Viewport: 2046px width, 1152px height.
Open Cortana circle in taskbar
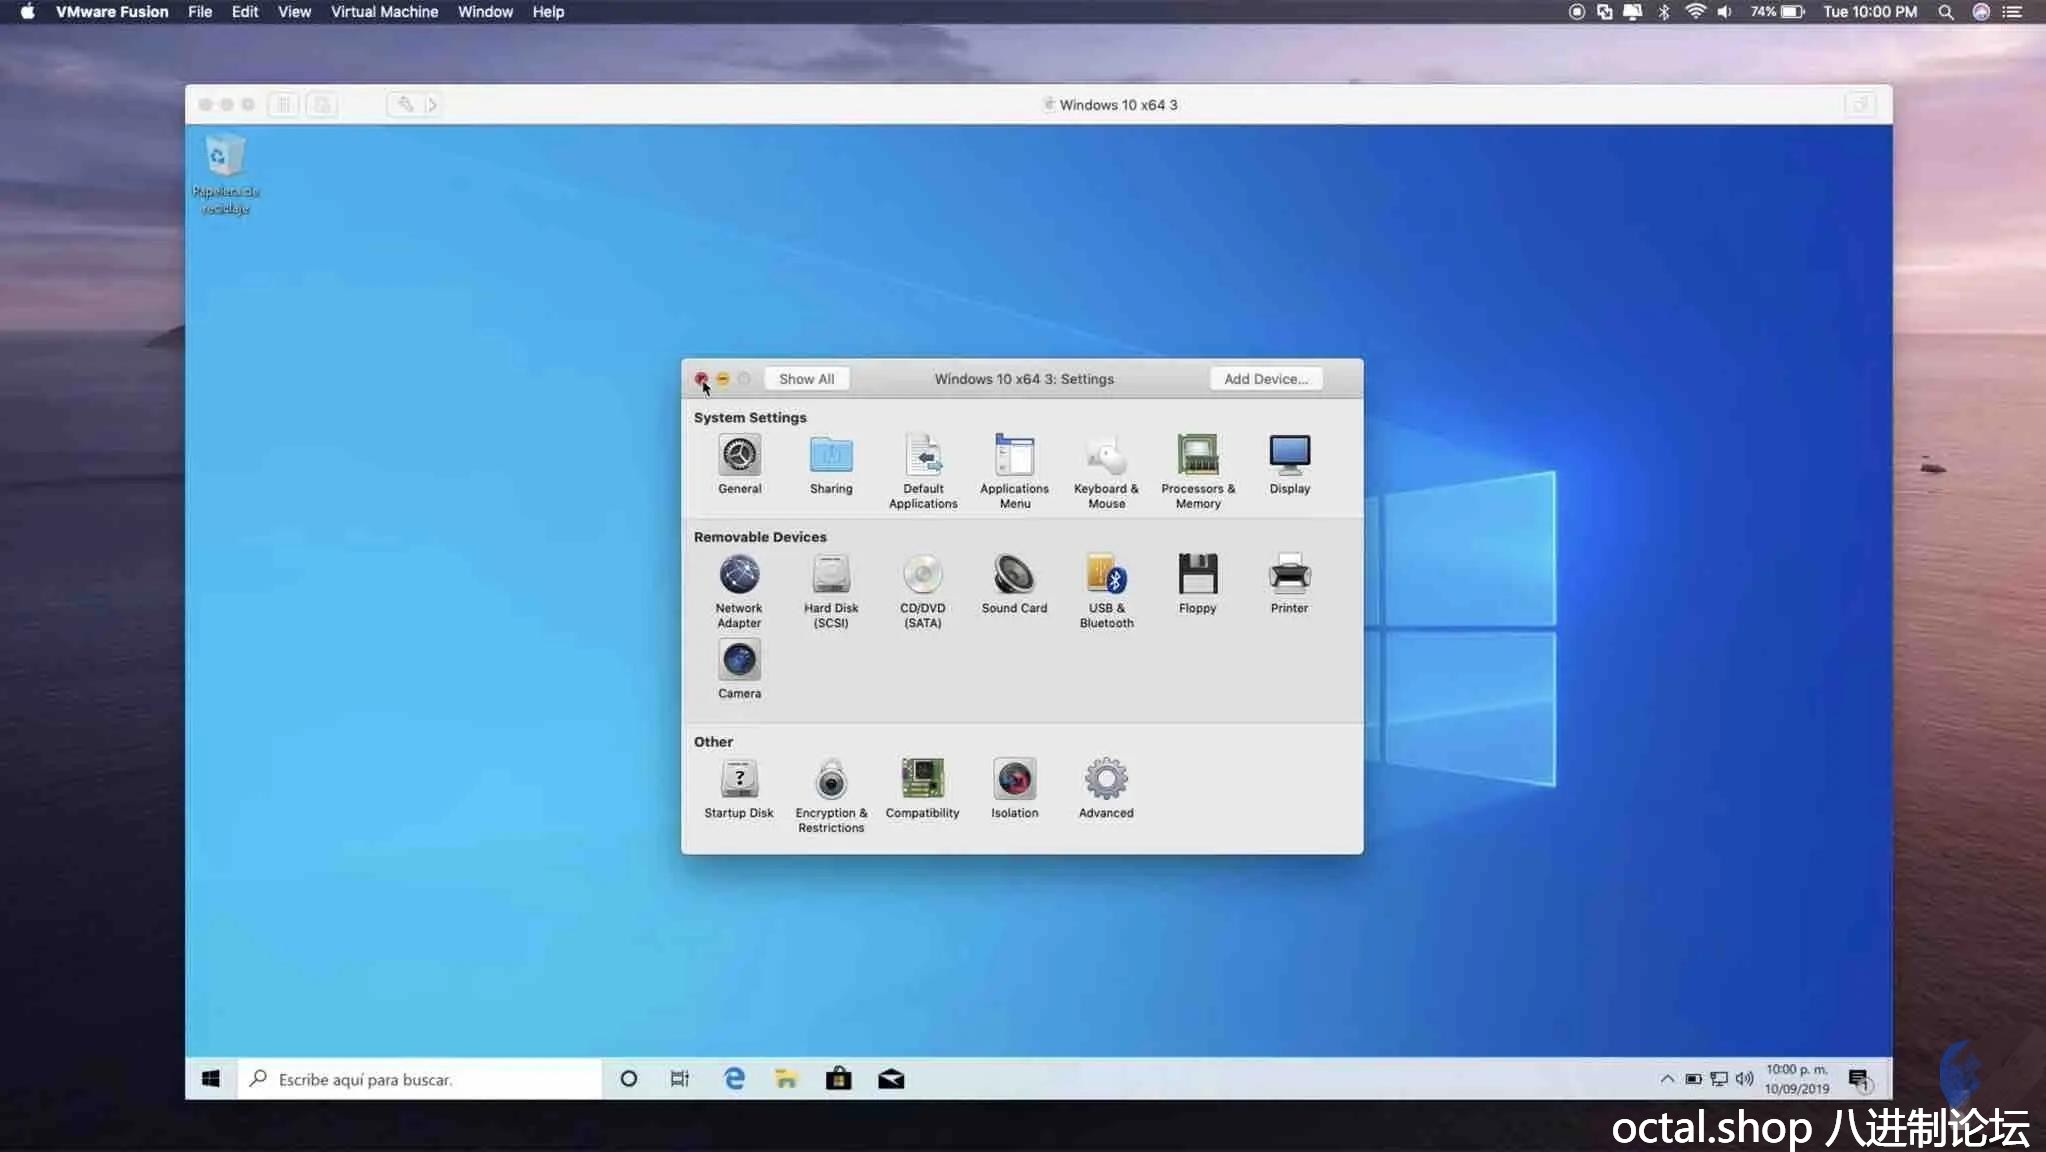[x=628, y=1079]
